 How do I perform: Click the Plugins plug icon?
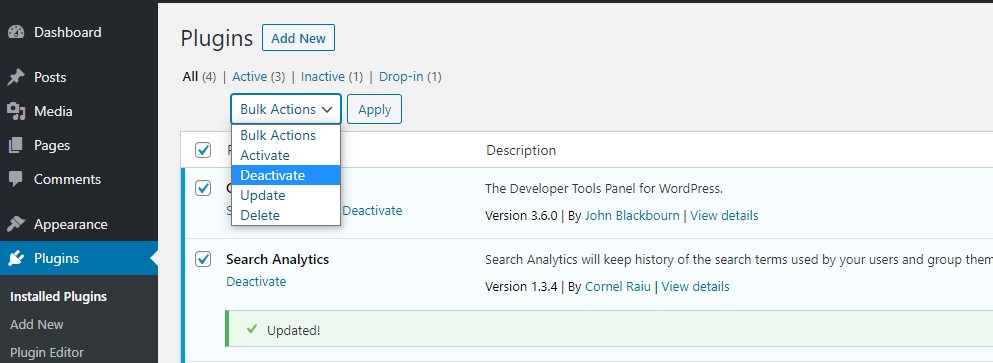coord(16,258)
